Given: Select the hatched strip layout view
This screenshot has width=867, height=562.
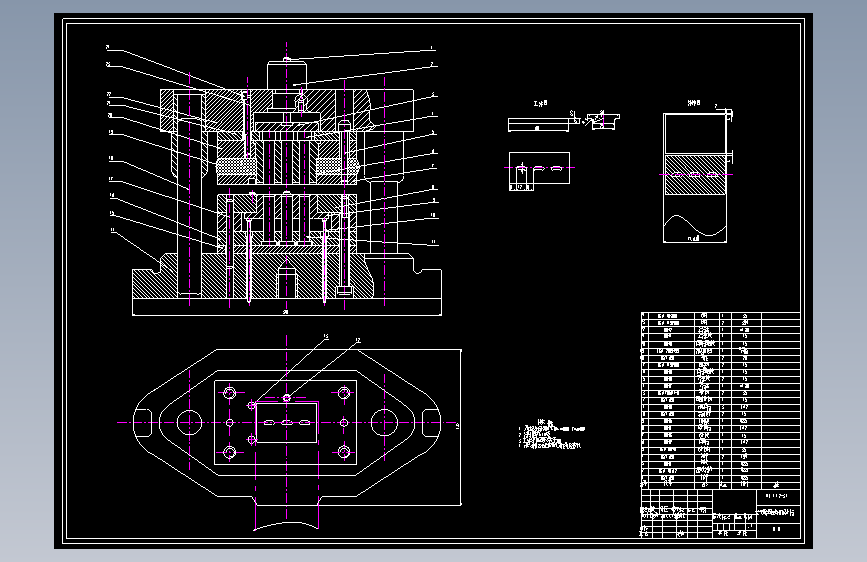Looking at the screenshot, I should tap(697, 177).
